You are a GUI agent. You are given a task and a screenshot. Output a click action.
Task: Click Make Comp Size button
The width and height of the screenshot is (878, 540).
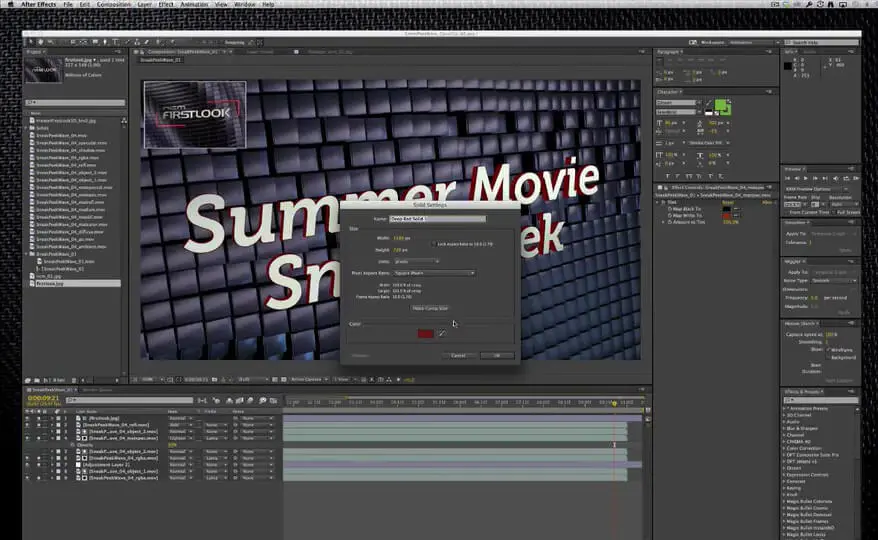[429, 308]
